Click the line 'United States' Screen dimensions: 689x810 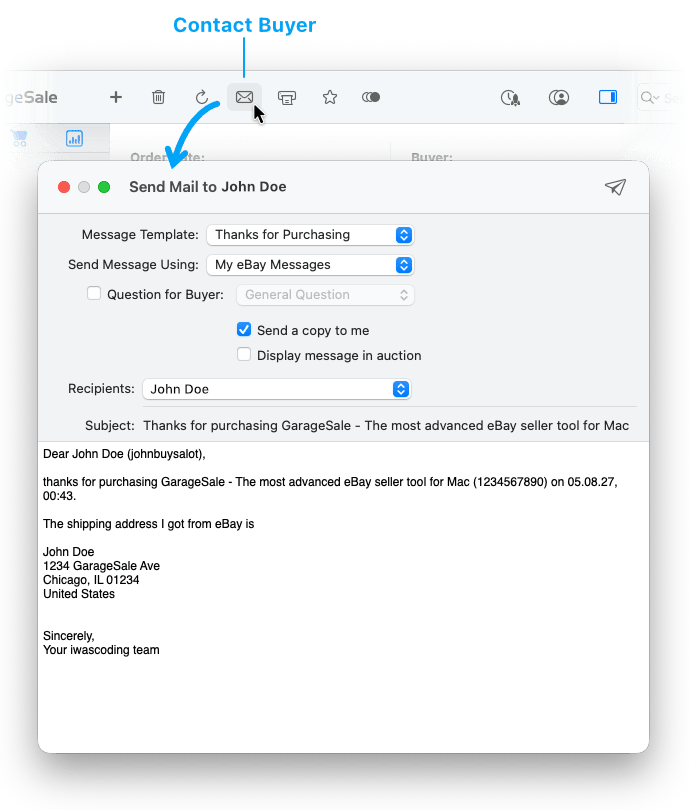(x=79, y=594)
